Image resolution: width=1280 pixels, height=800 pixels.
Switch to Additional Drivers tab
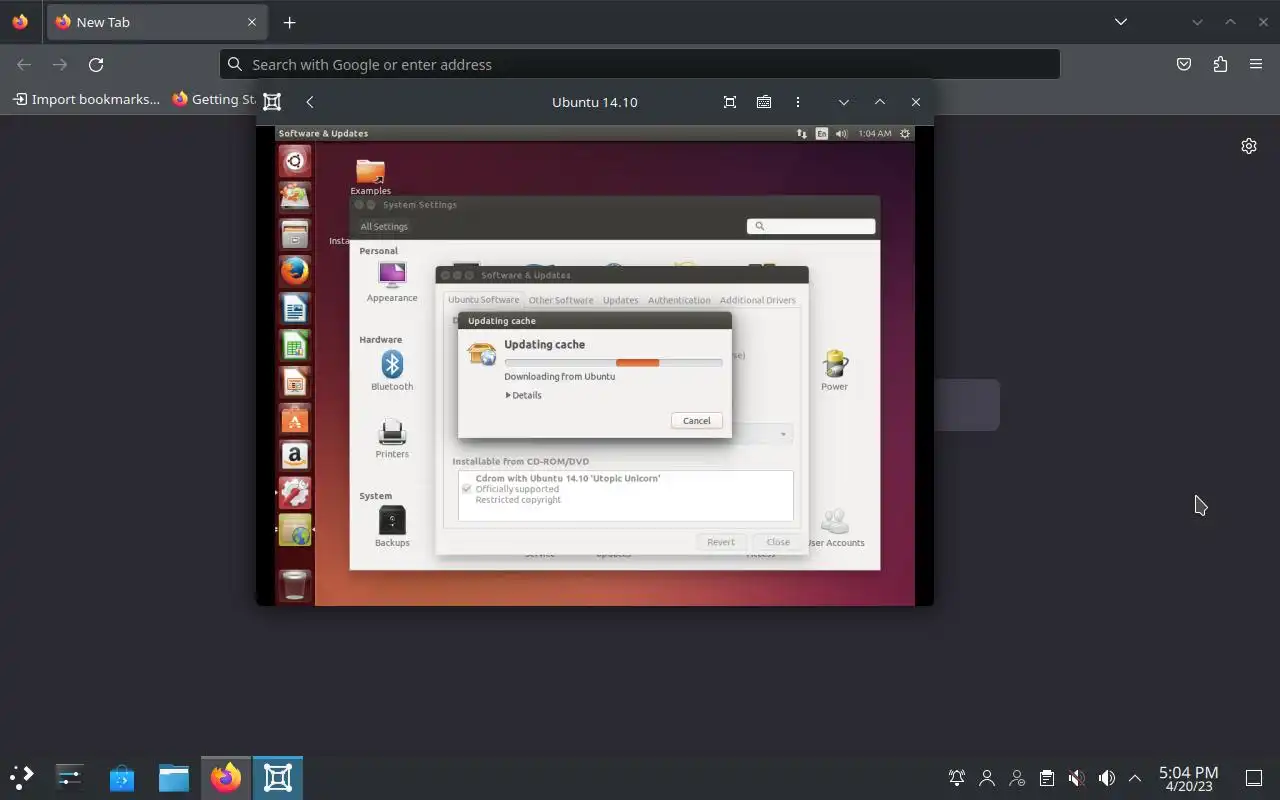758,300
